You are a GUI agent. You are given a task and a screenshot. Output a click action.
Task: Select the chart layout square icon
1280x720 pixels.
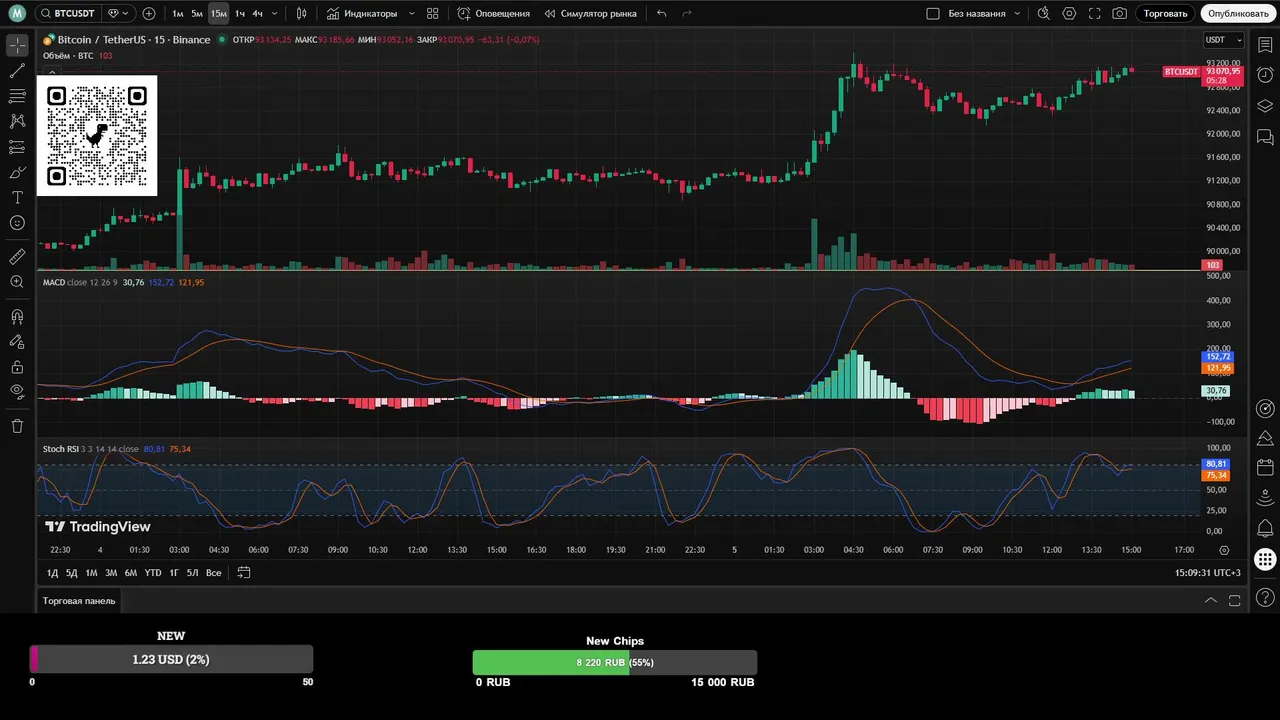click(x=933, y=14)
